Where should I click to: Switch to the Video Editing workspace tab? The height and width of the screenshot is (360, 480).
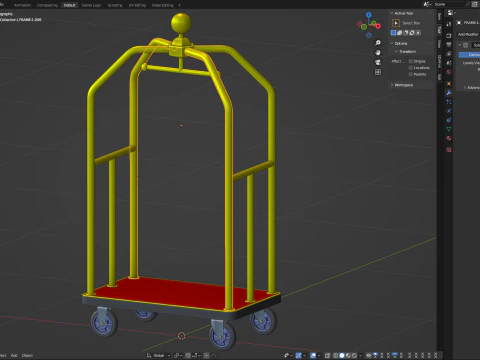[162, 5]
